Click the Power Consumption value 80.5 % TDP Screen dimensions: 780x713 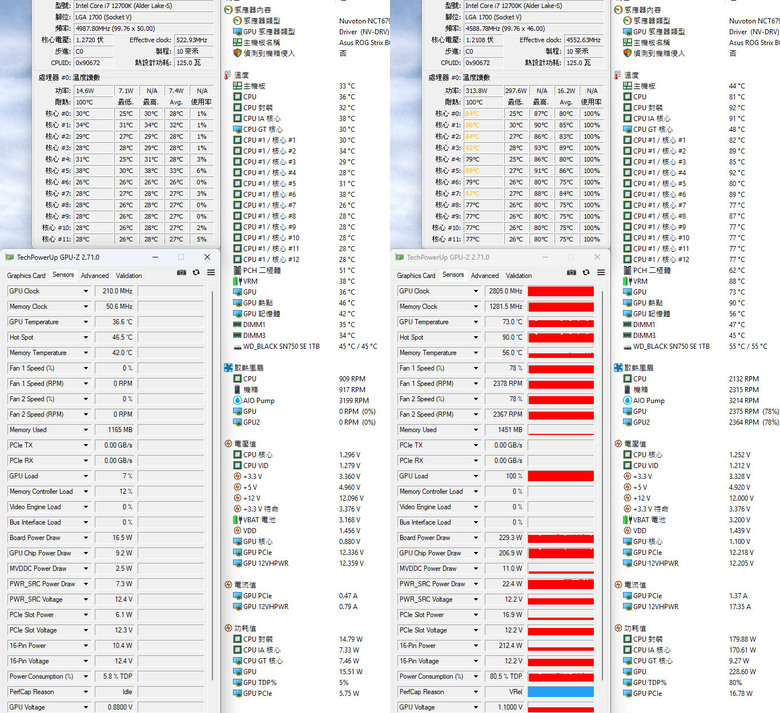[x=505, y=676]
